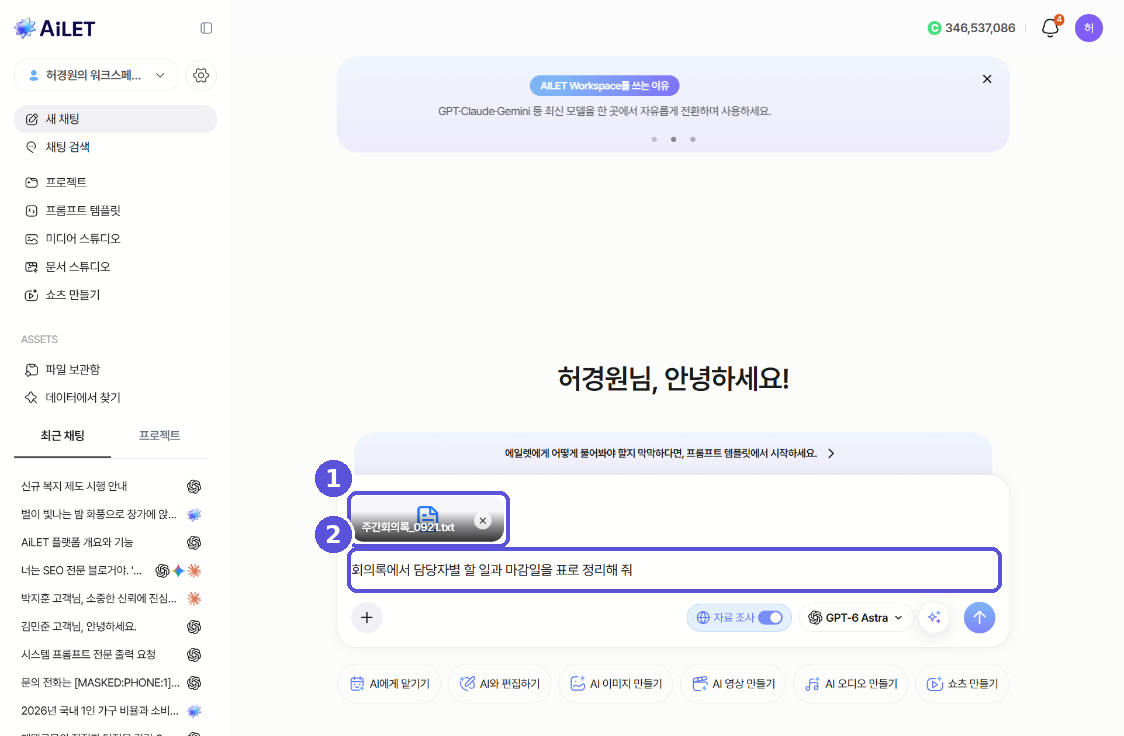Click AI 오디오 만들기 button
Image resolution: width=1124 pixels, height=736 pixels.
pyautogui.click(x=851, y=684)
